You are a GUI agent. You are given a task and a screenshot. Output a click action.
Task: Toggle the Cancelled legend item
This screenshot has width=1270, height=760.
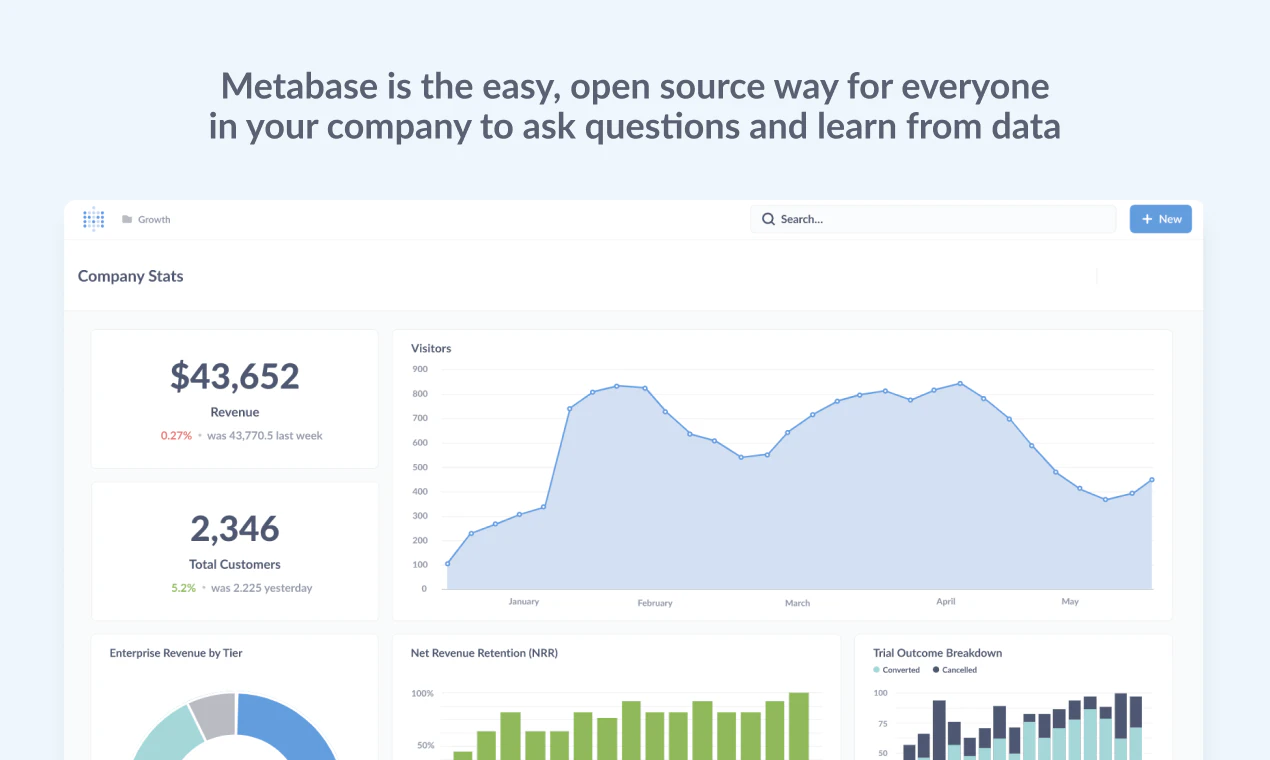(x=955, y=670)
